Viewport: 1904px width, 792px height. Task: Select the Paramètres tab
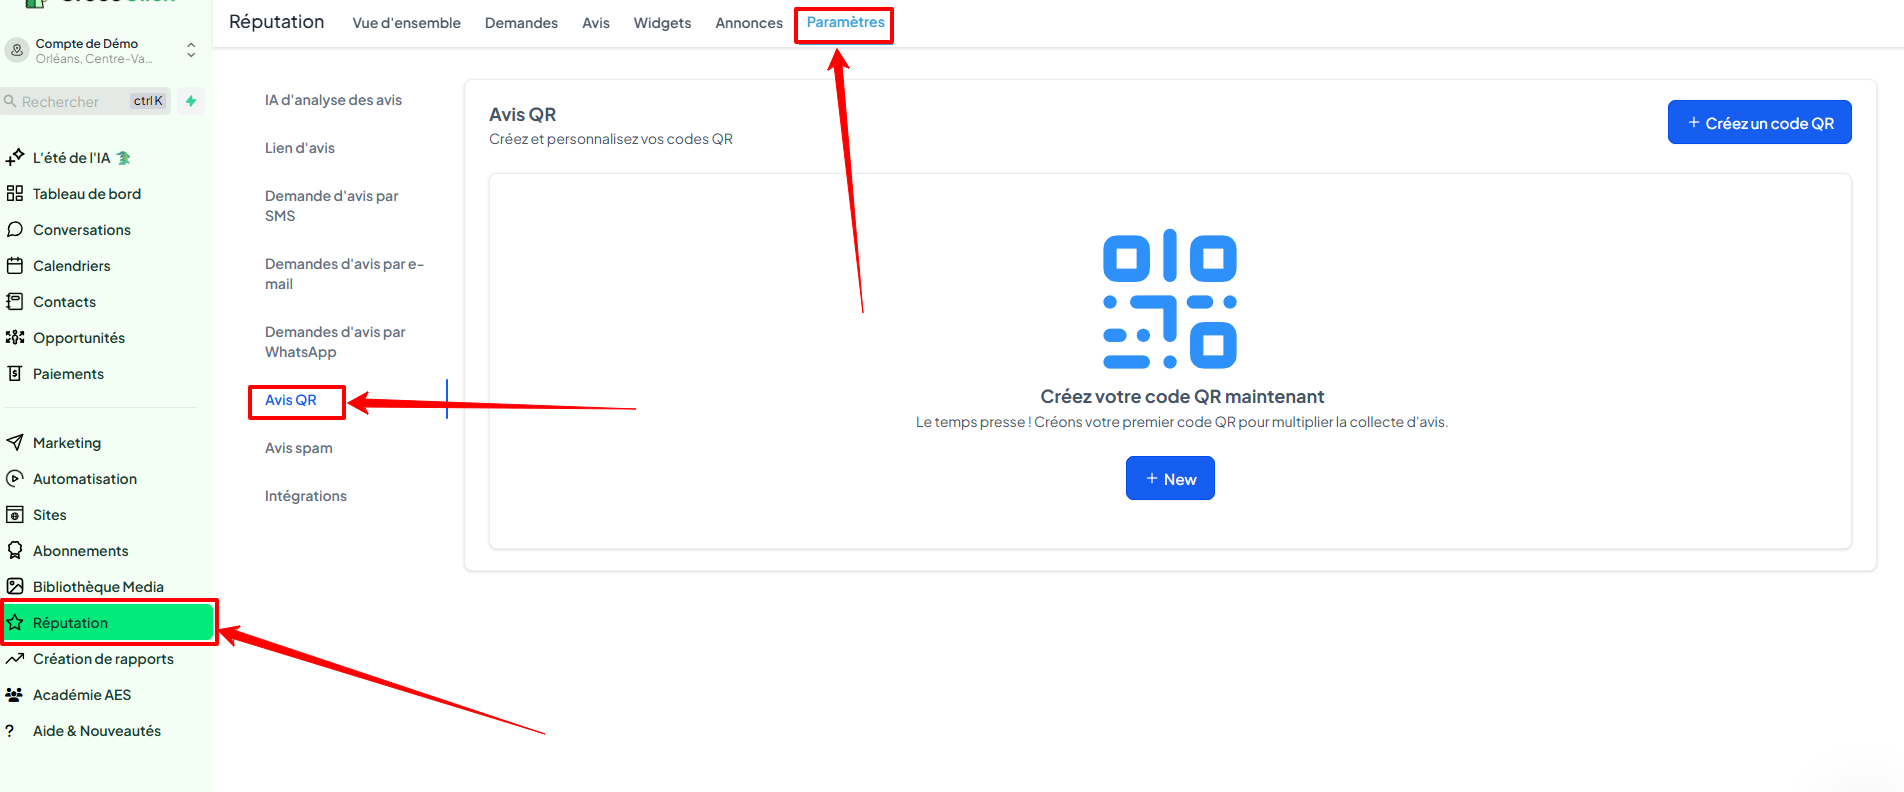[x=846, y=22]
